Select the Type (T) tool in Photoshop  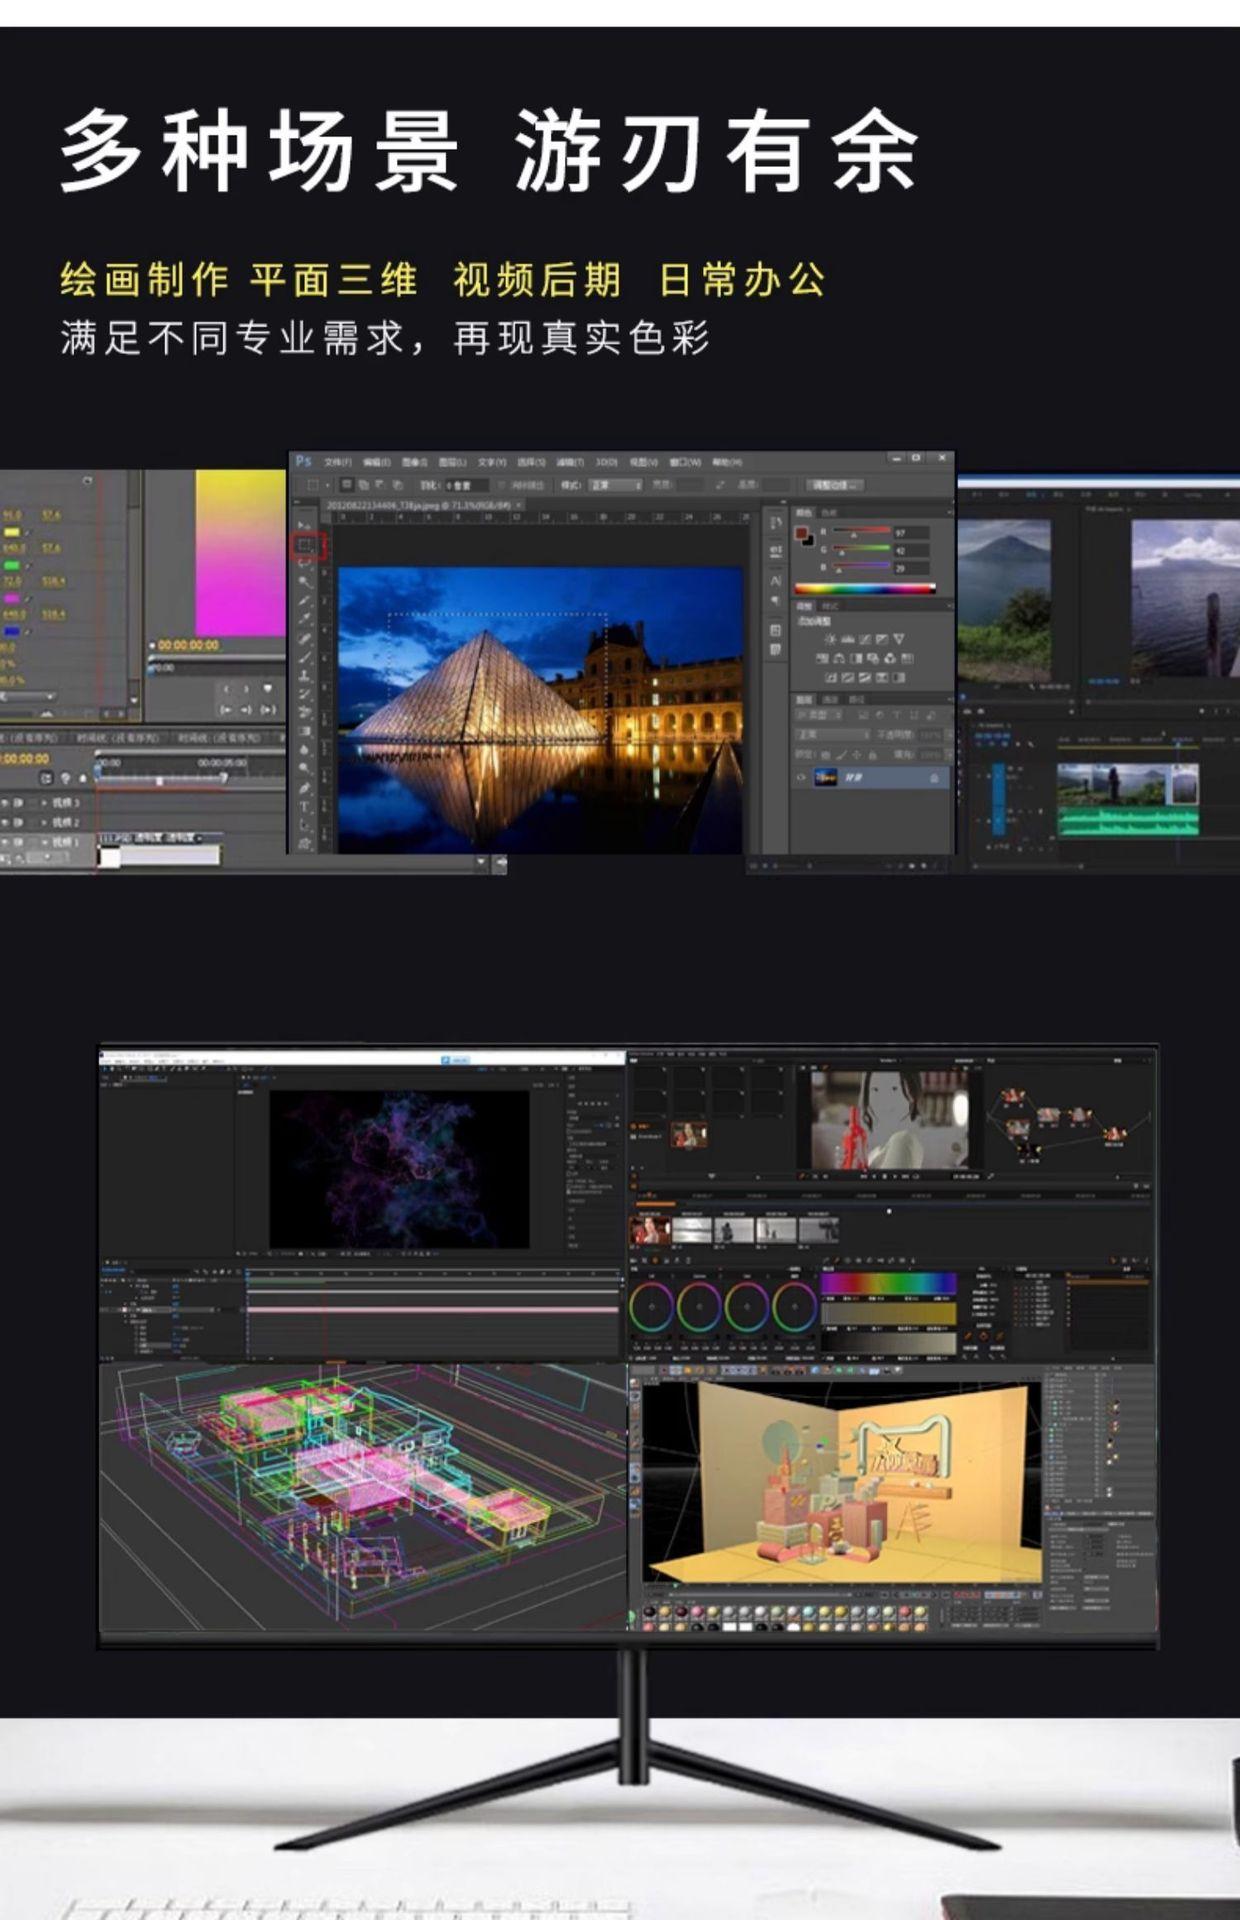[305, 806]
